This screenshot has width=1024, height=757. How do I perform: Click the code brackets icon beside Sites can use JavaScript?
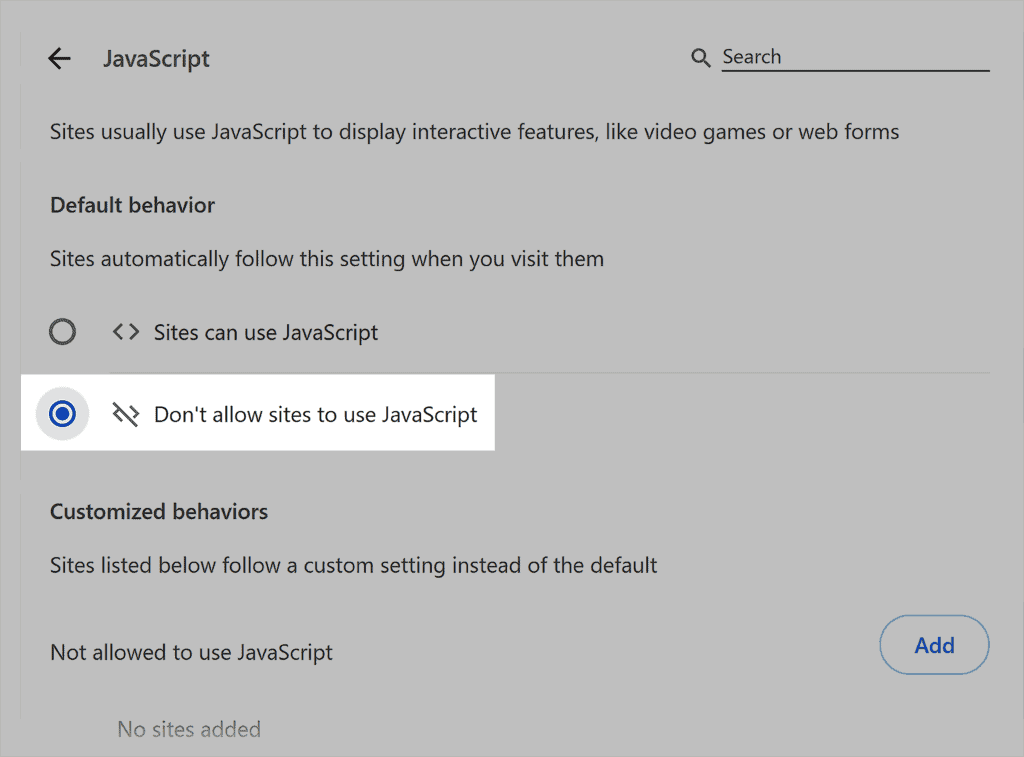[125, 332]
